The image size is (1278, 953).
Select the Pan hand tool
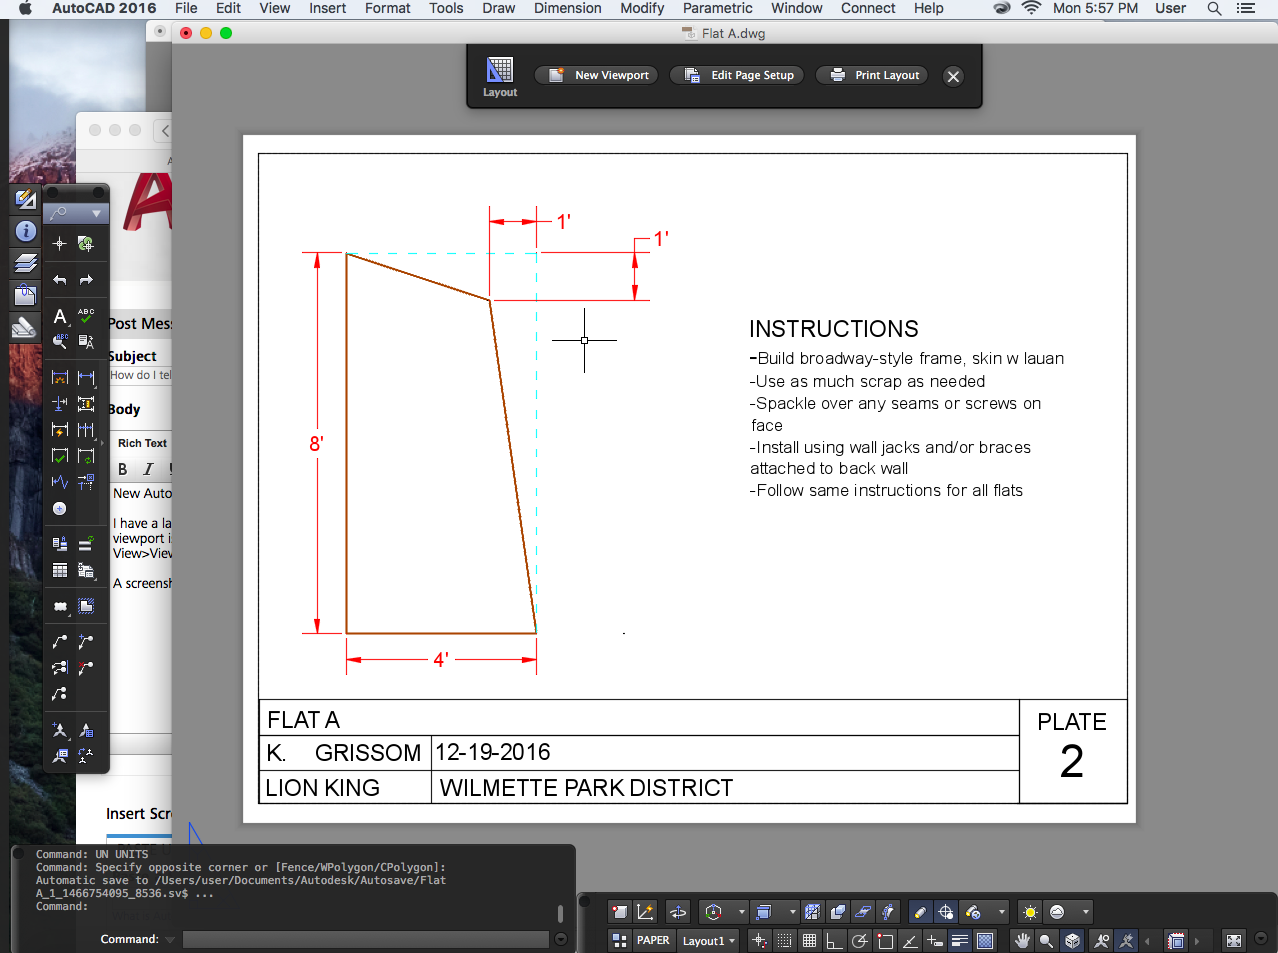pos(1021,941)
